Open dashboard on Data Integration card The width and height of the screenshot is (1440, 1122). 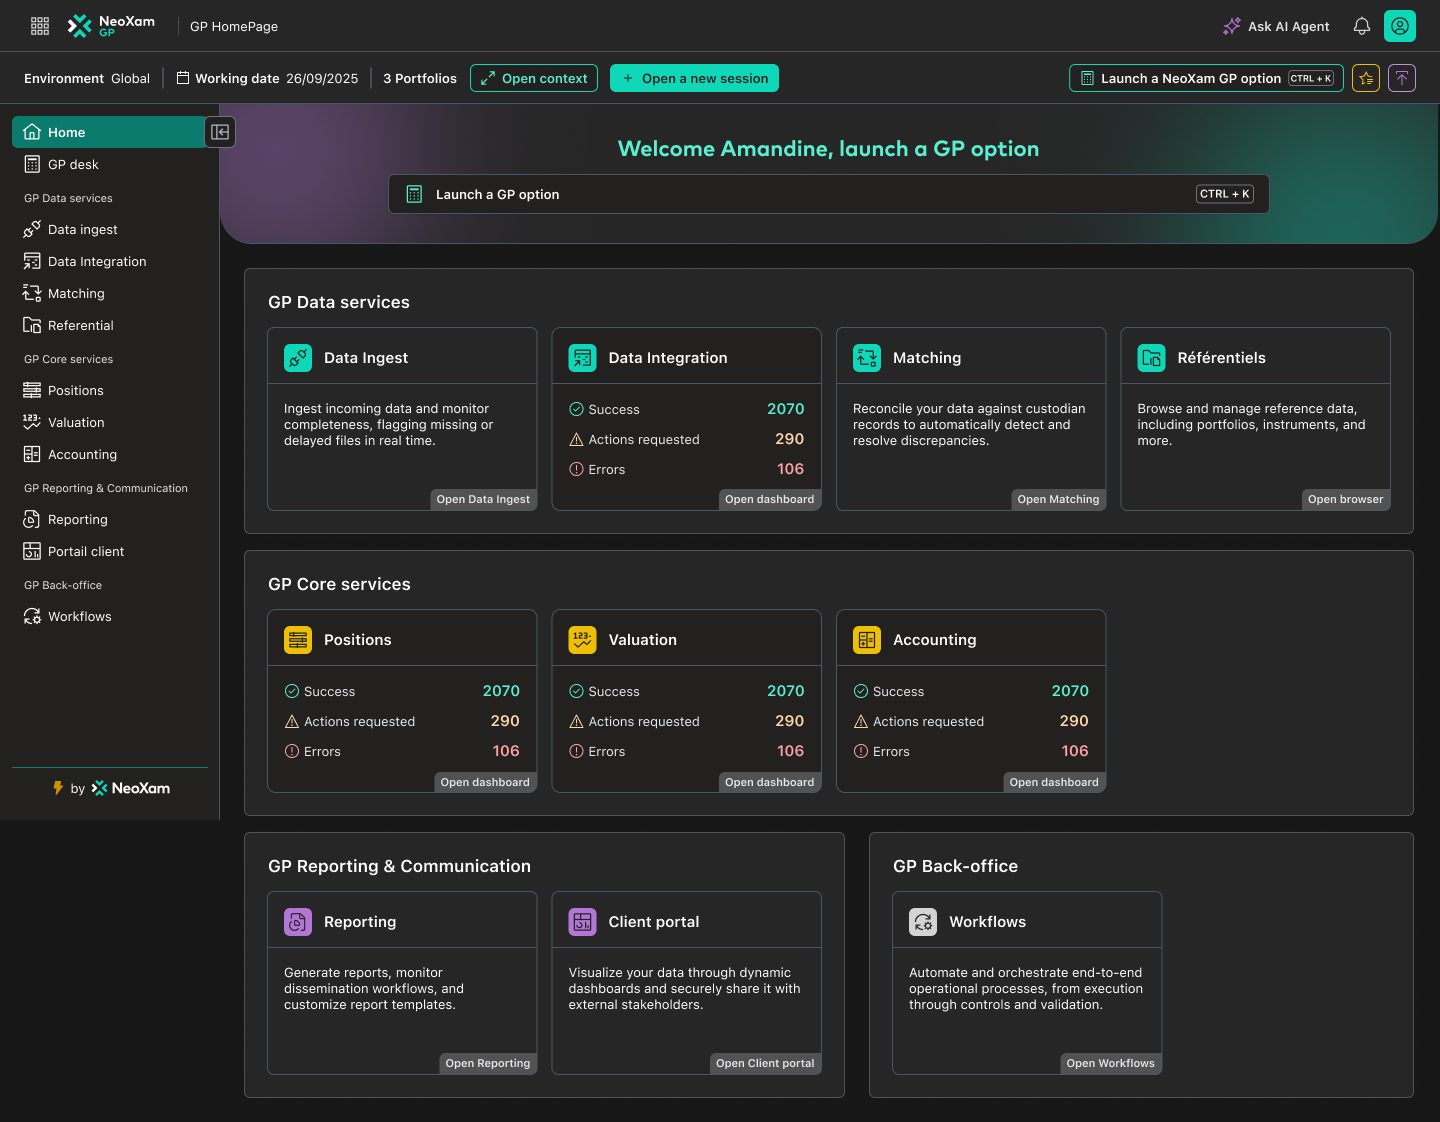(x=769, y=499)
